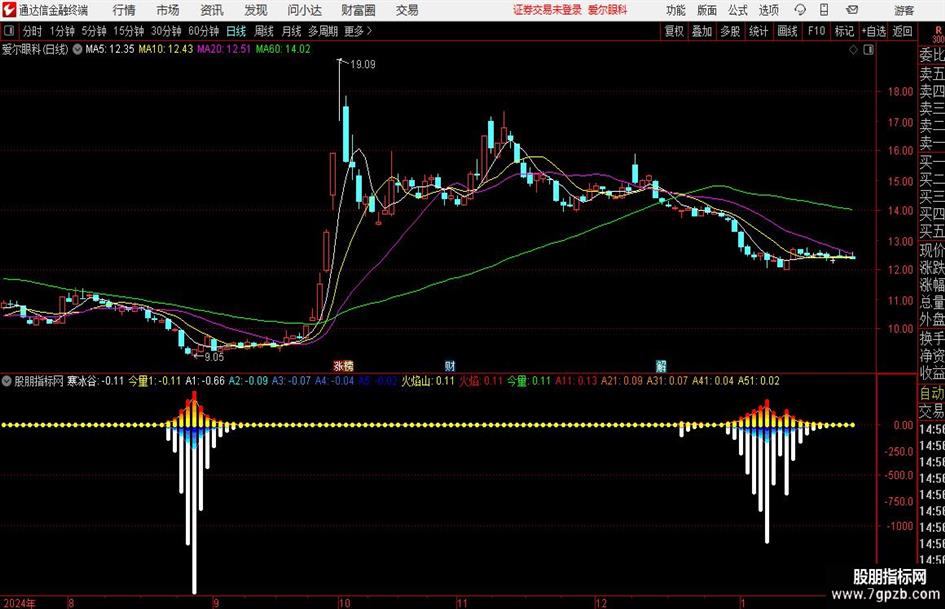
Task: Click the 画线 drawing tools button
Action: (x=787, y=31)
